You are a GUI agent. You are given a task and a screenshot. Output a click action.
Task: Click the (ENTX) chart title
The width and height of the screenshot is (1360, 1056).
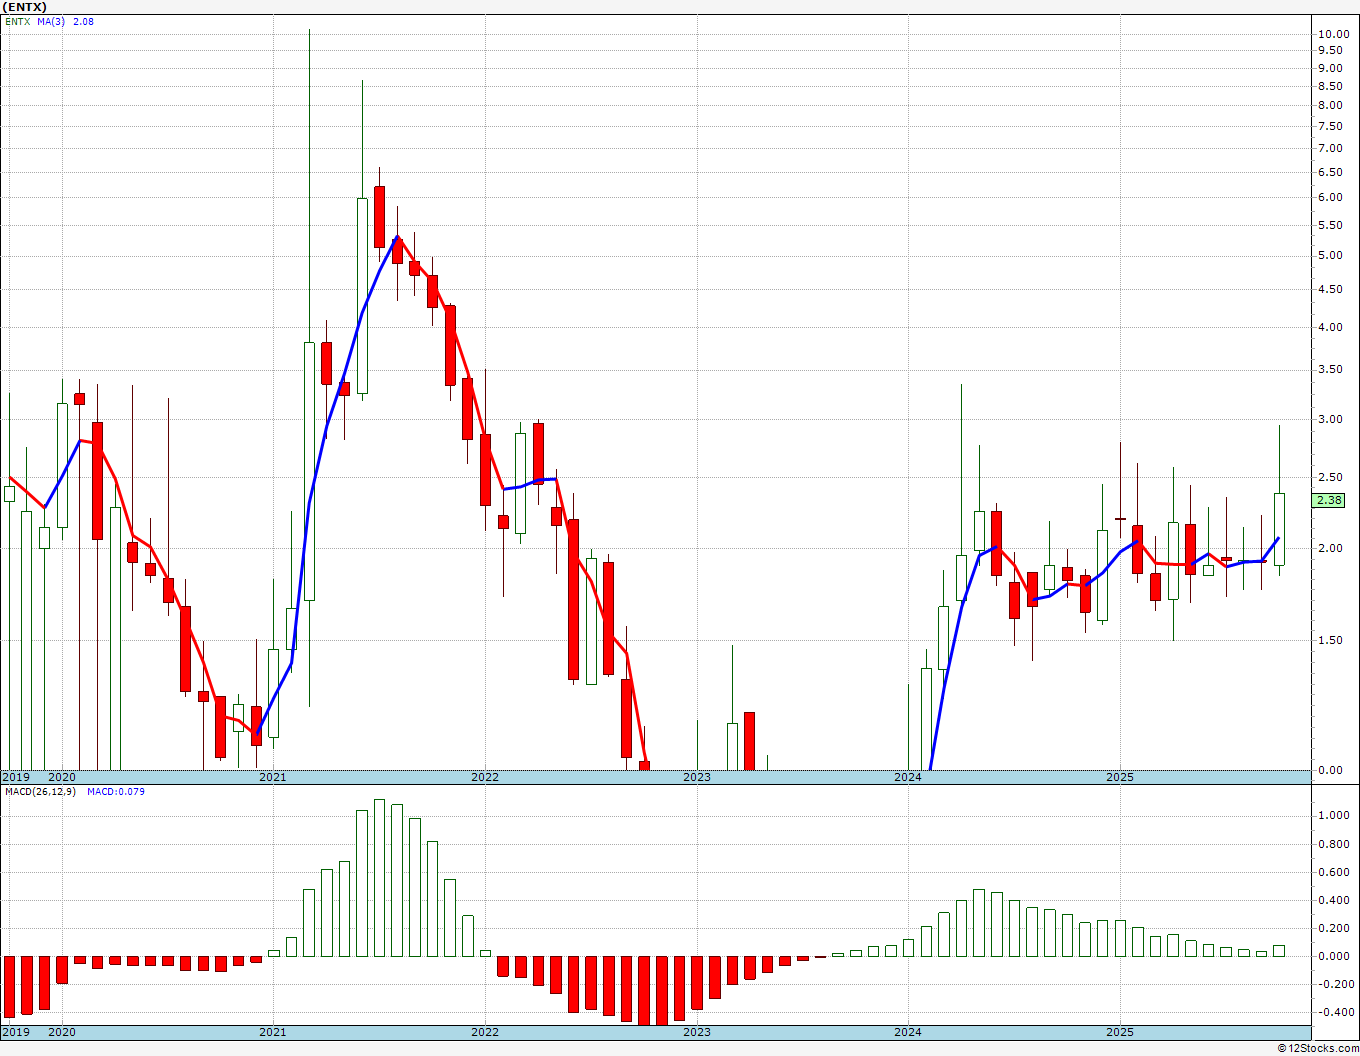25,7
